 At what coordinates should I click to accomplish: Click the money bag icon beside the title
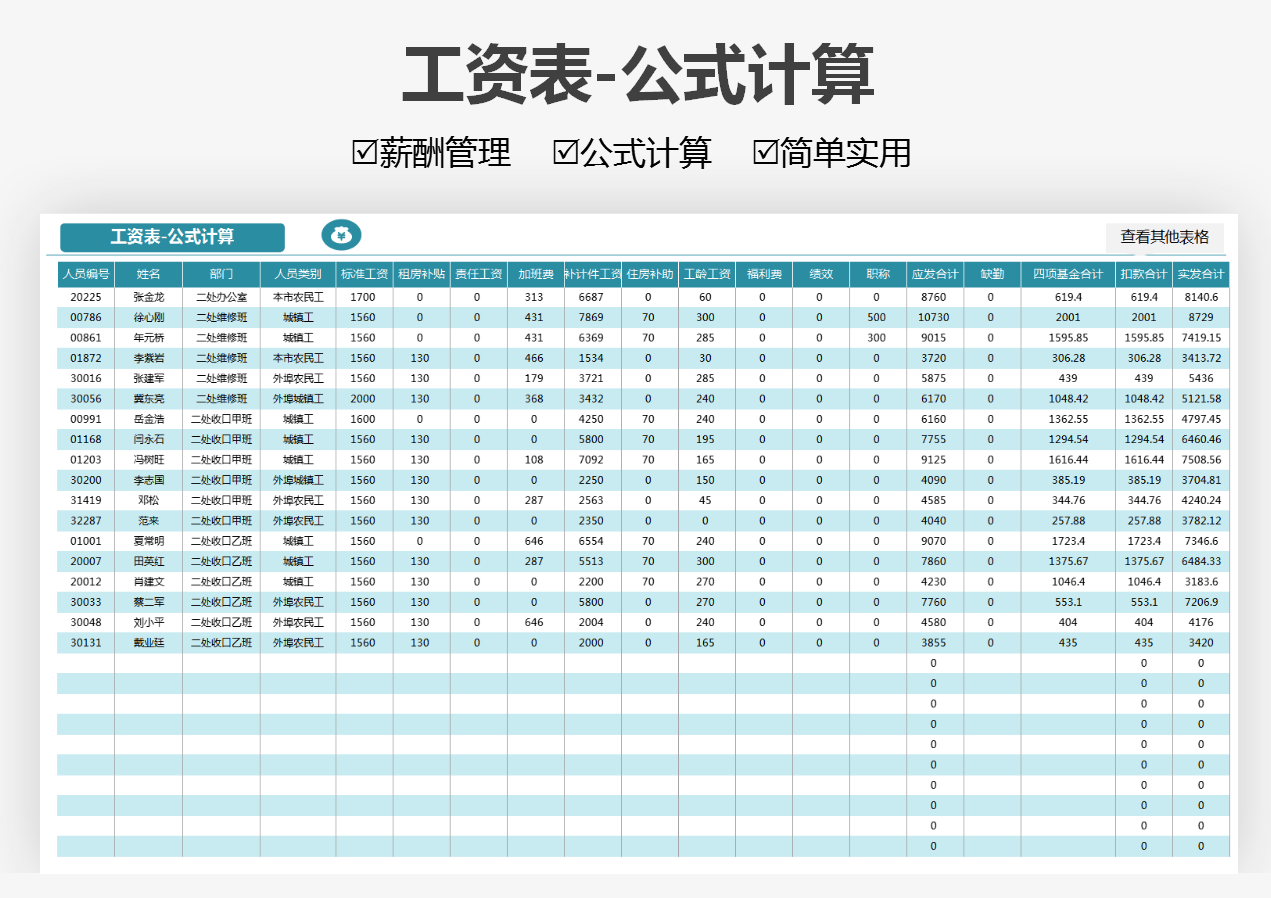pos(341,234)
